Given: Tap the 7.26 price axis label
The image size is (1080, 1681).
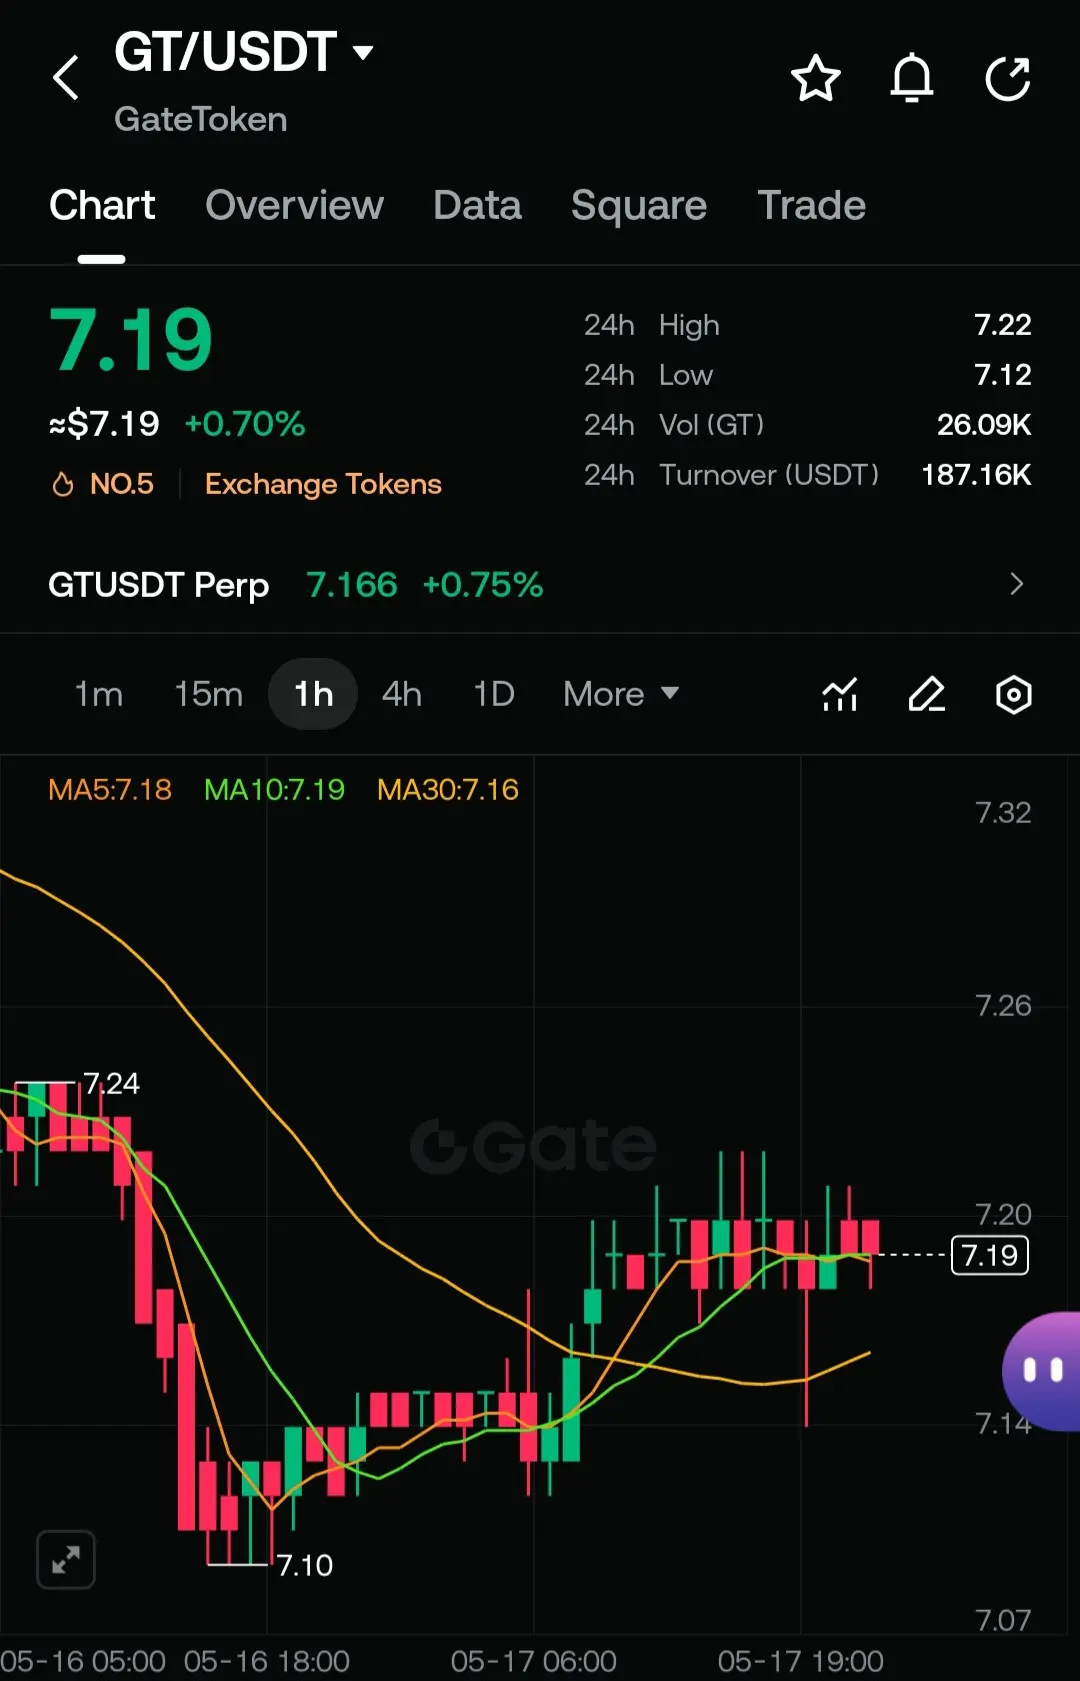Looking at the screenshot, I should (x=1003, y=1005).
